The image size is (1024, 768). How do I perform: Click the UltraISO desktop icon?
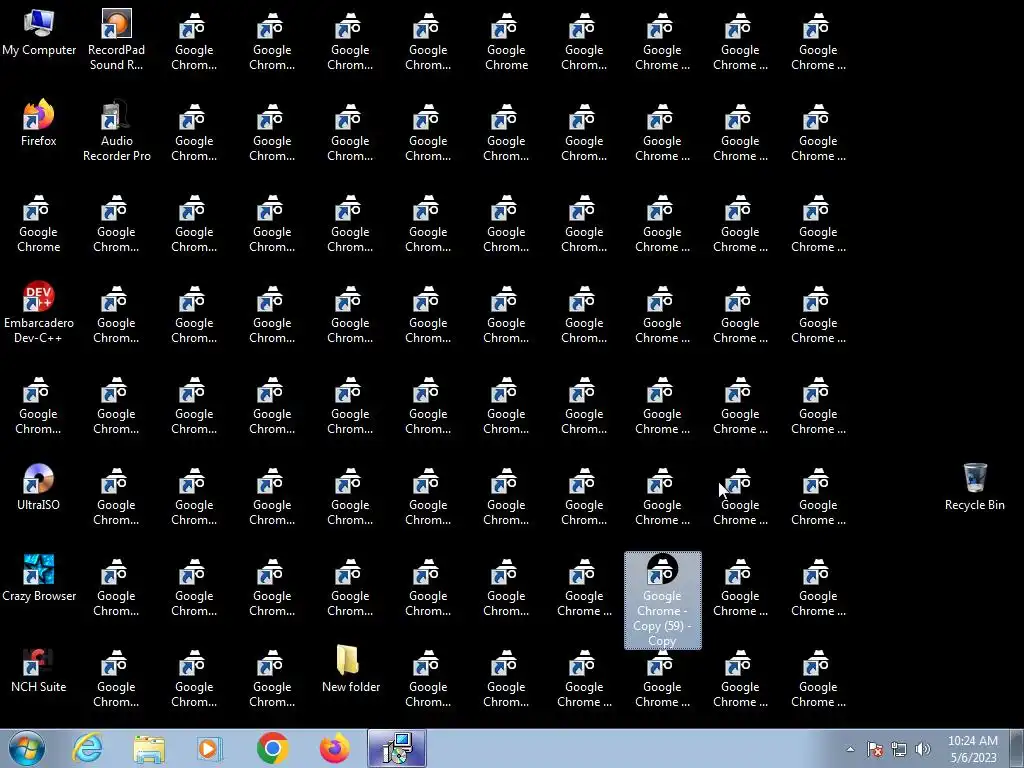39,487
